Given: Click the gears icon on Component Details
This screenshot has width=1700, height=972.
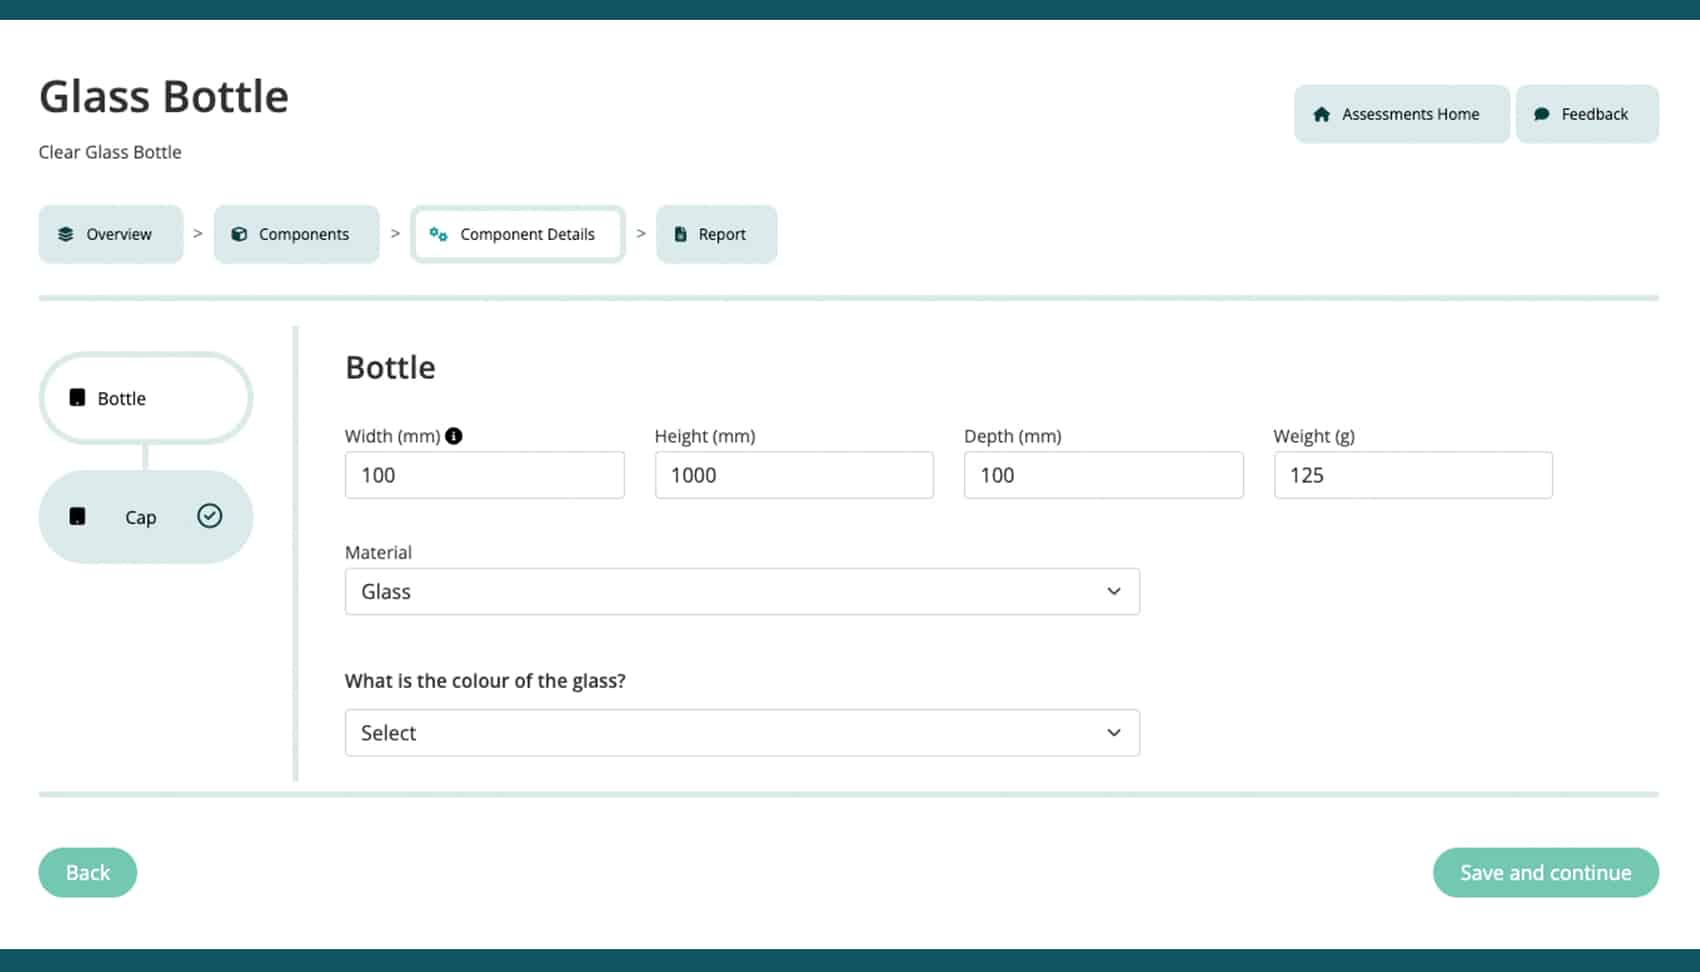Looking at the screenshot, I should click(x=438, y=234).
